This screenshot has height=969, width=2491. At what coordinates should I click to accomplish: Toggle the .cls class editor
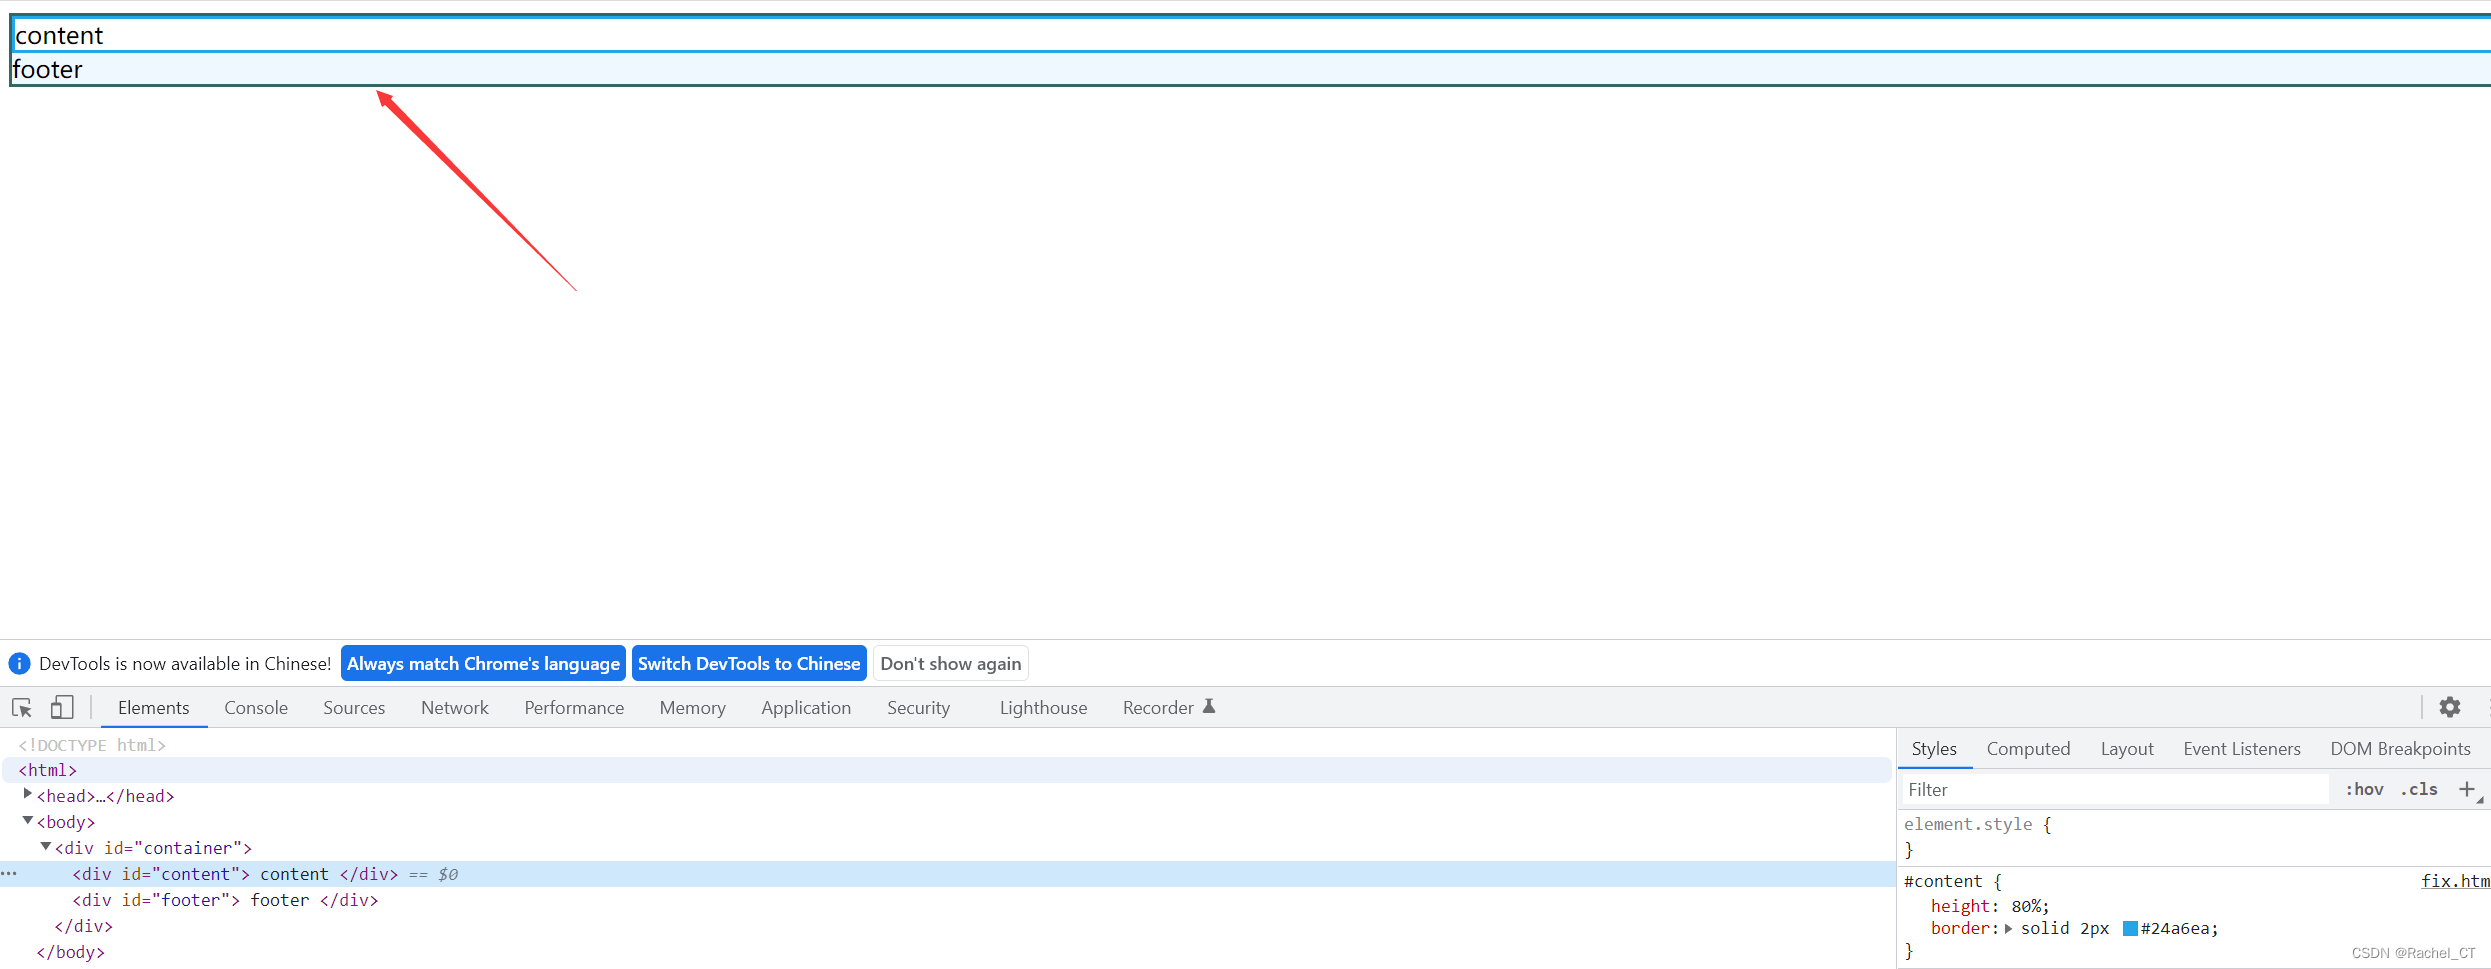tap(2419, 789)
